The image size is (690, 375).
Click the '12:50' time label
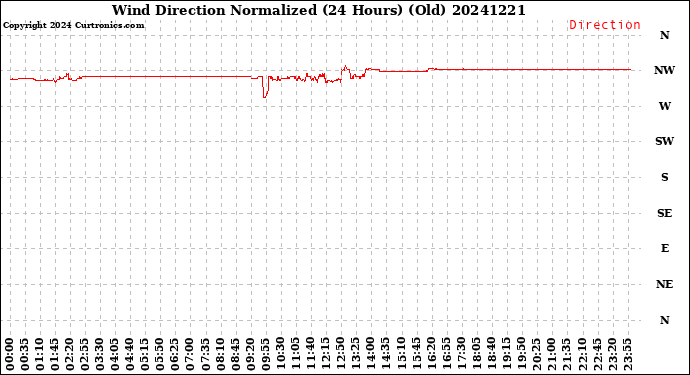click(x=341, y=354)
